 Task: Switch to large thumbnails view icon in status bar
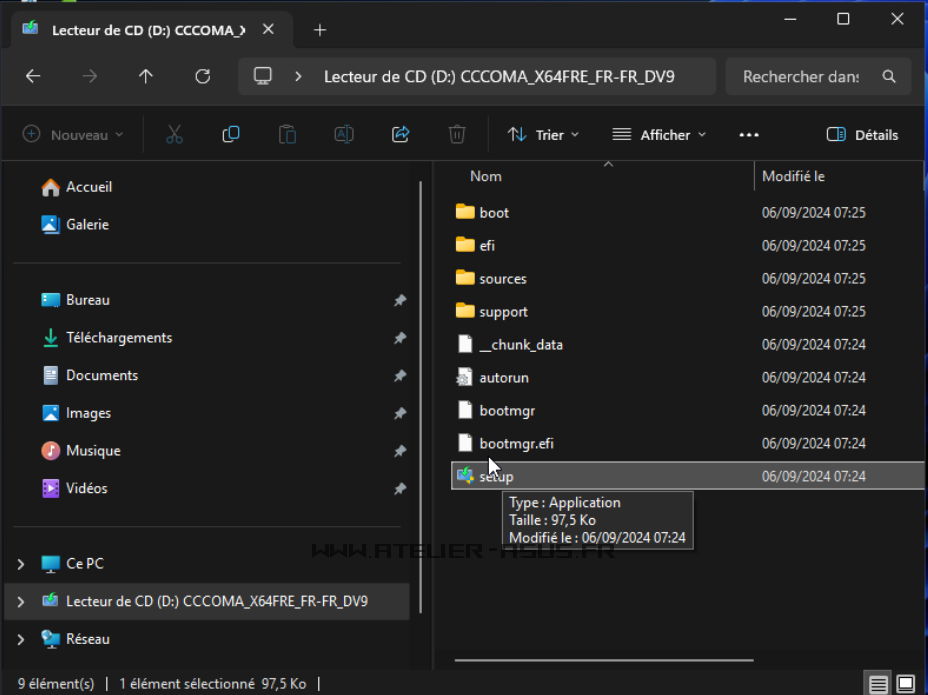906,684
